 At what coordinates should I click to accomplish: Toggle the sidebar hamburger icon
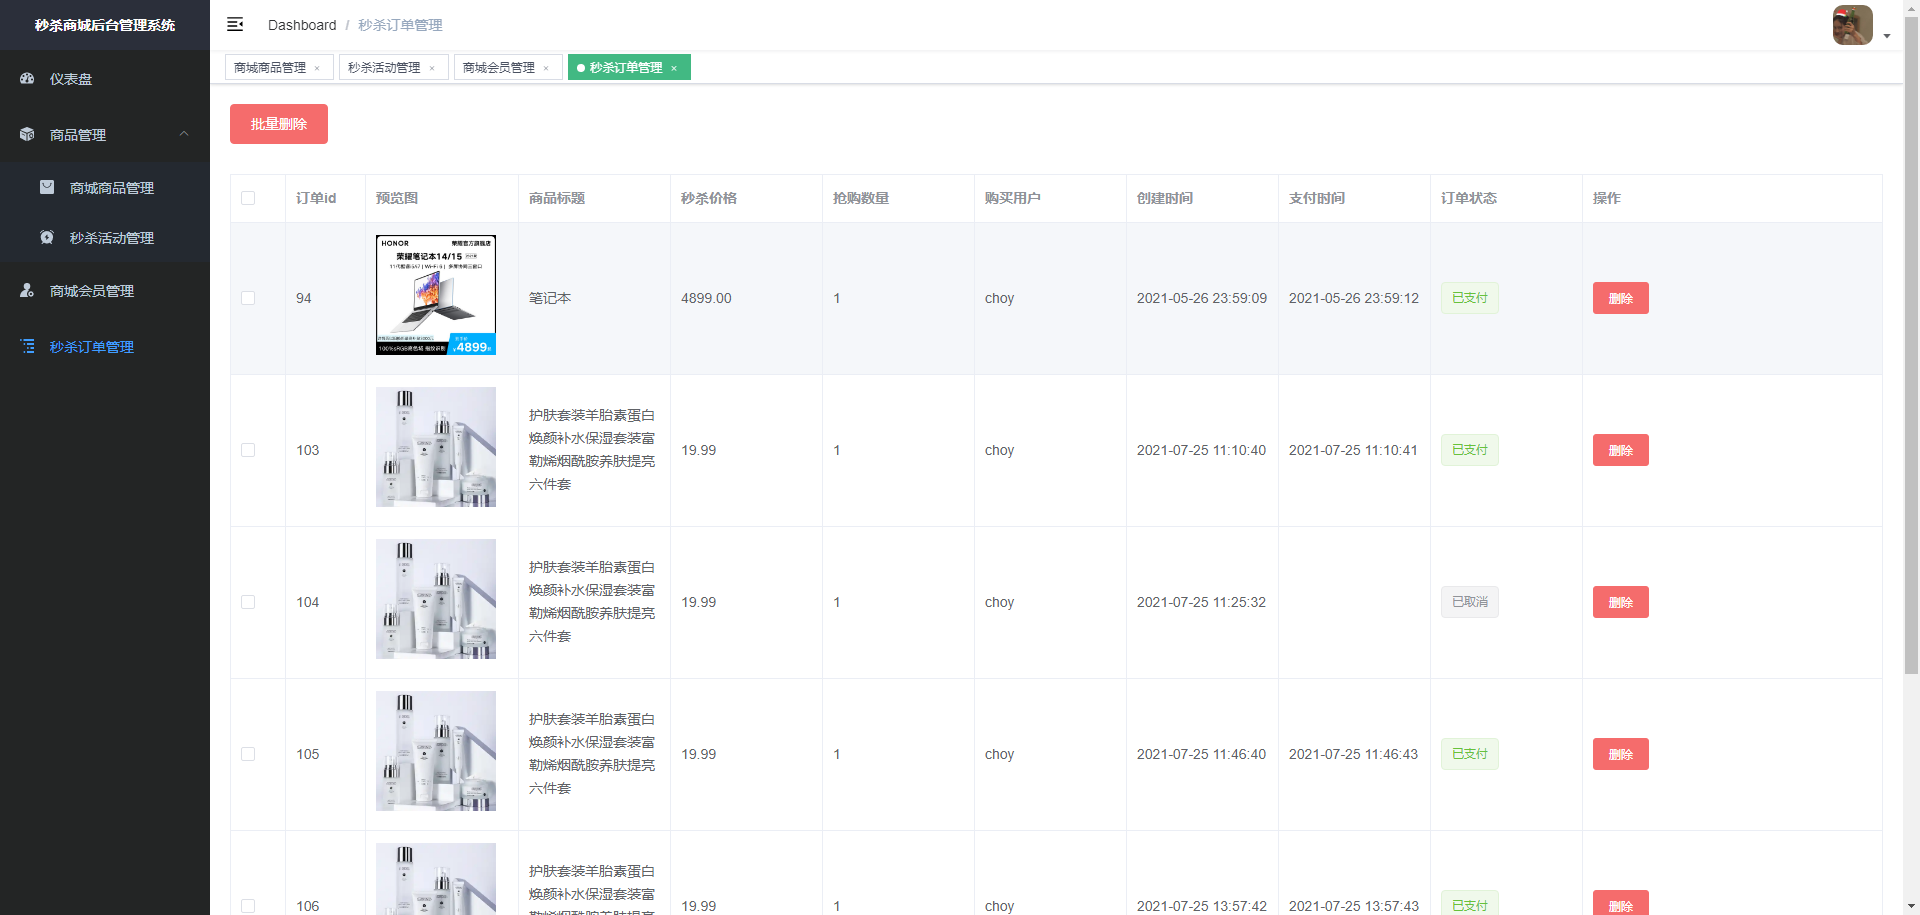[x=235, y=24]
